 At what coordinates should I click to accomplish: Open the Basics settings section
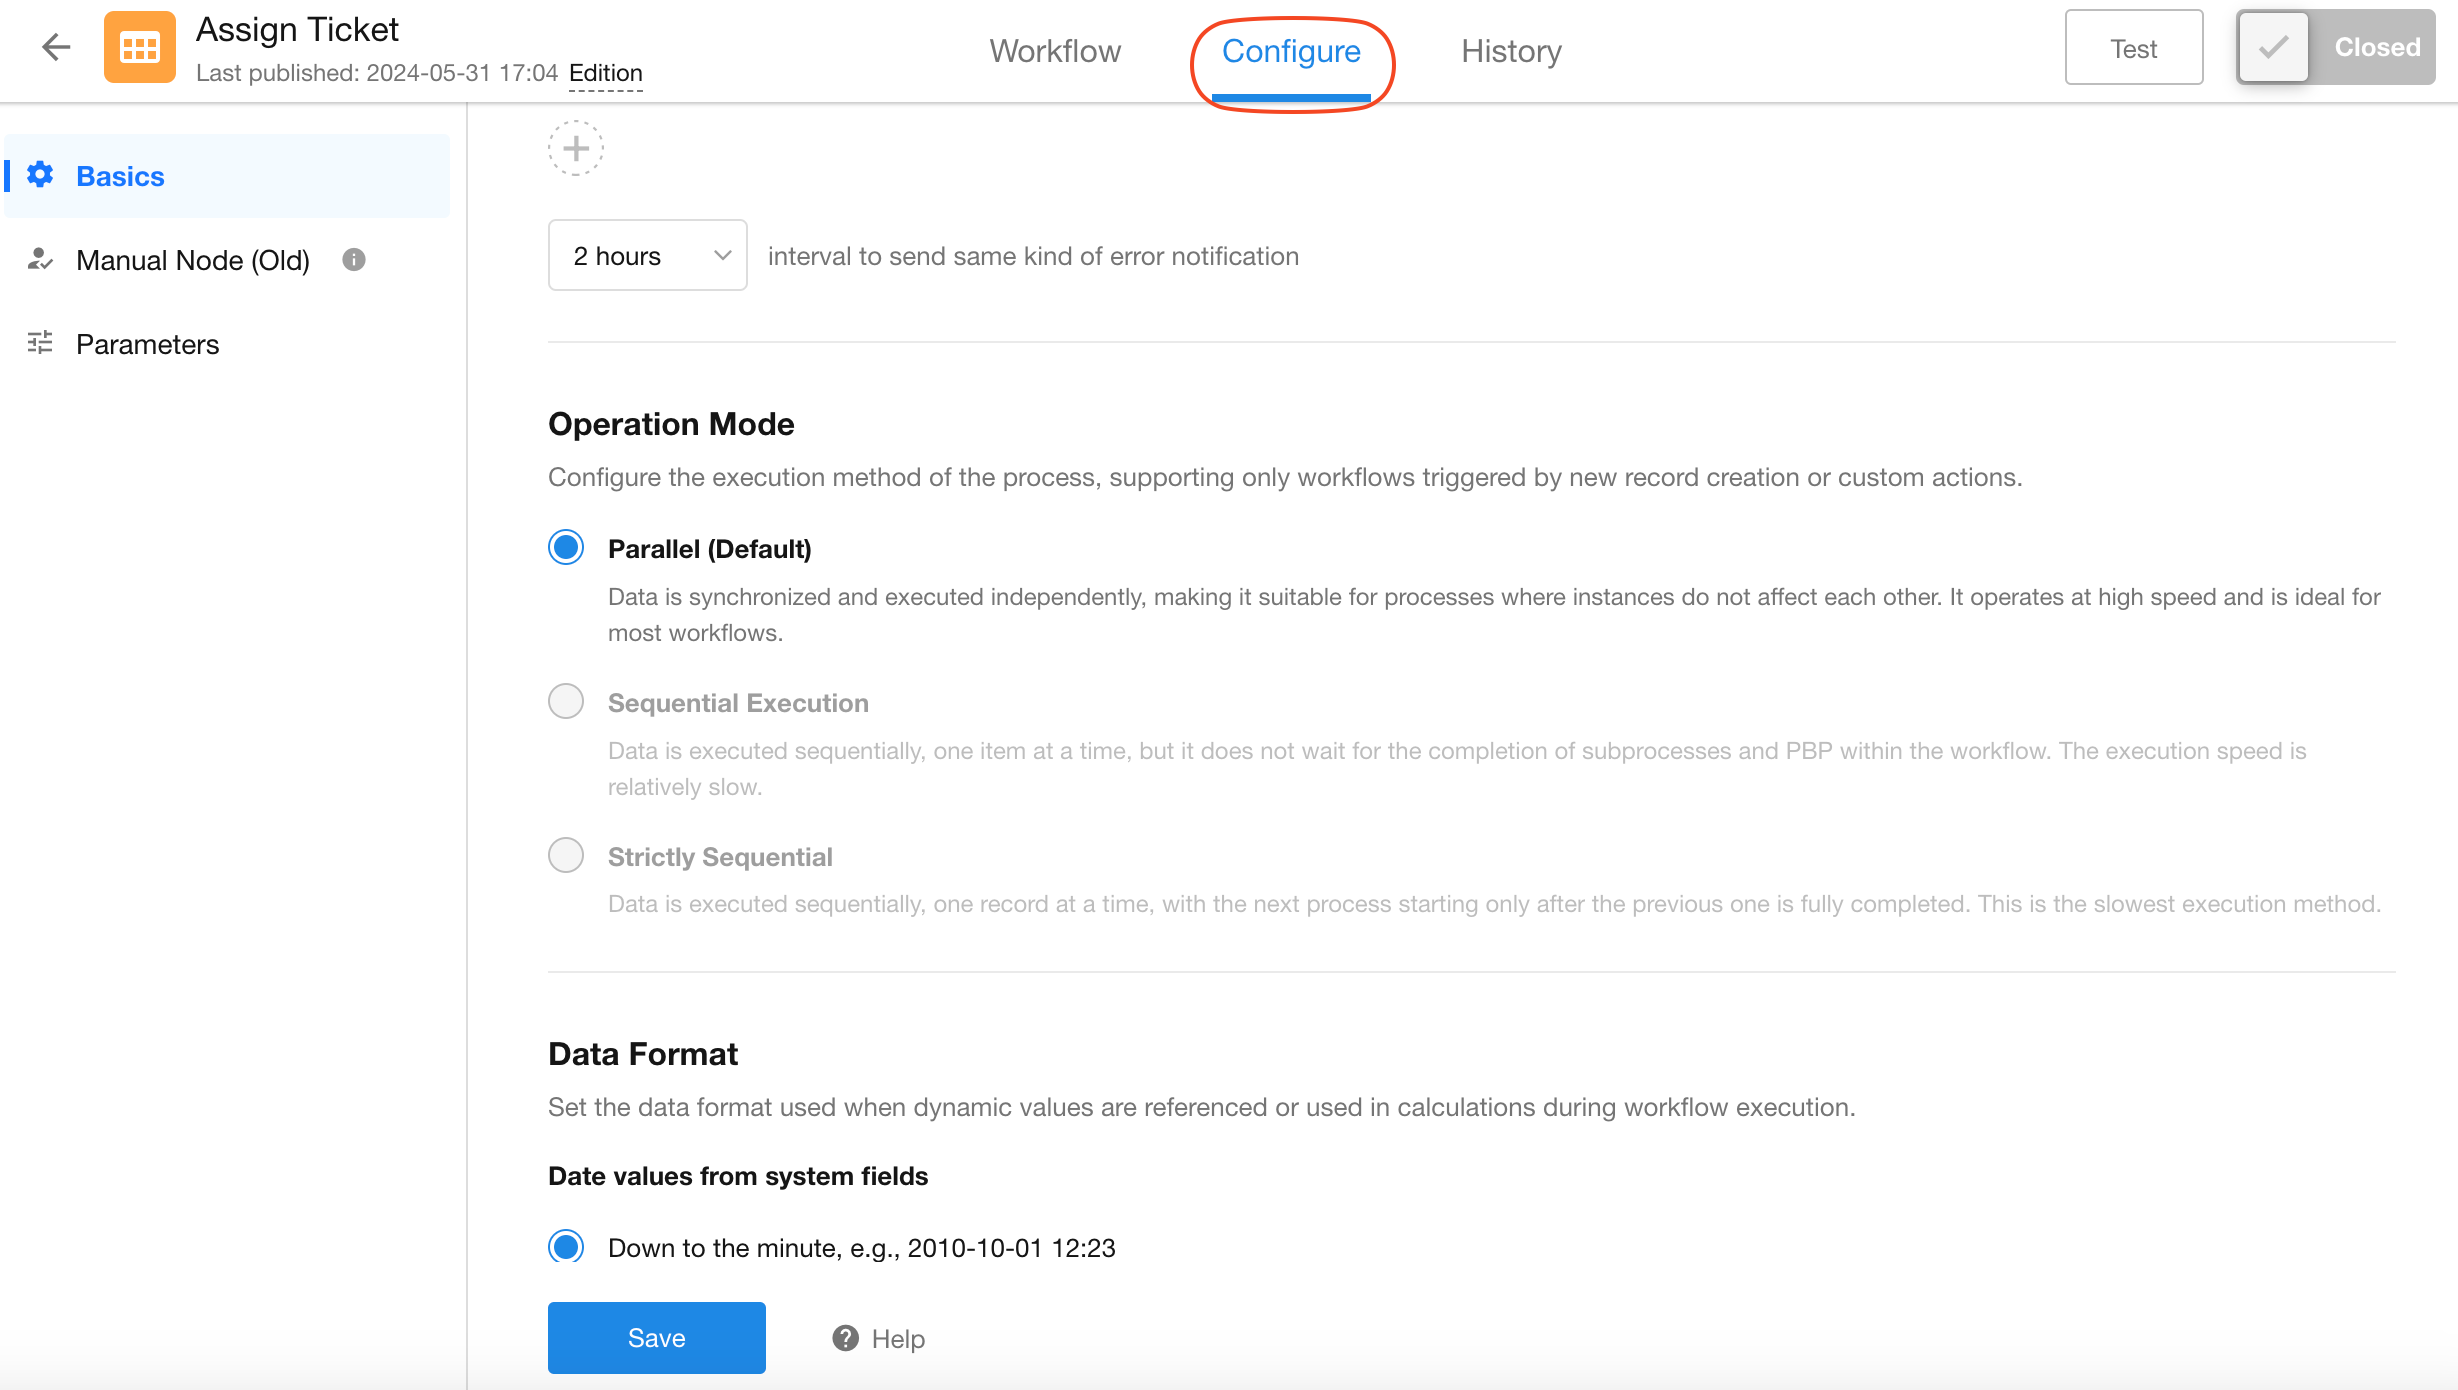coord(227,176)
